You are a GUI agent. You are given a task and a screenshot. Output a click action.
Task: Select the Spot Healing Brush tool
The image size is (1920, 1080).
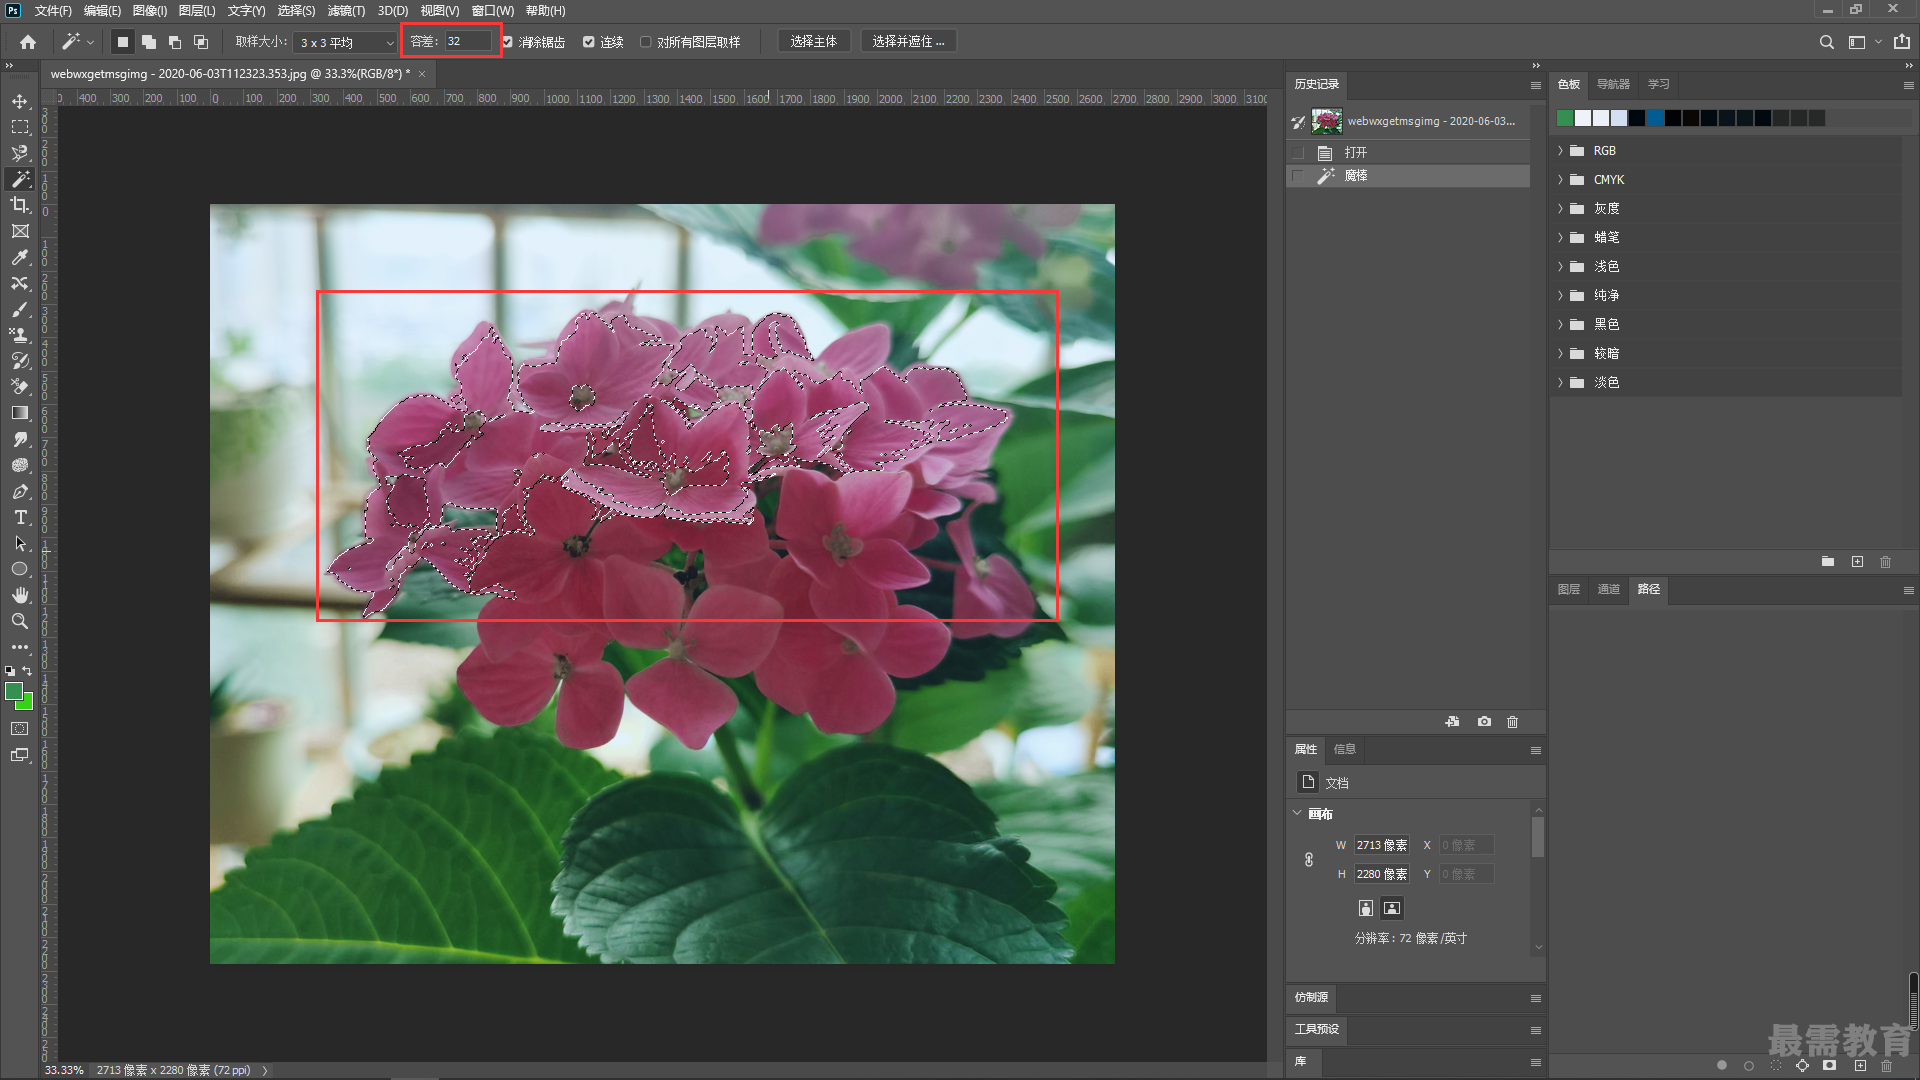[x=20, y=283]
